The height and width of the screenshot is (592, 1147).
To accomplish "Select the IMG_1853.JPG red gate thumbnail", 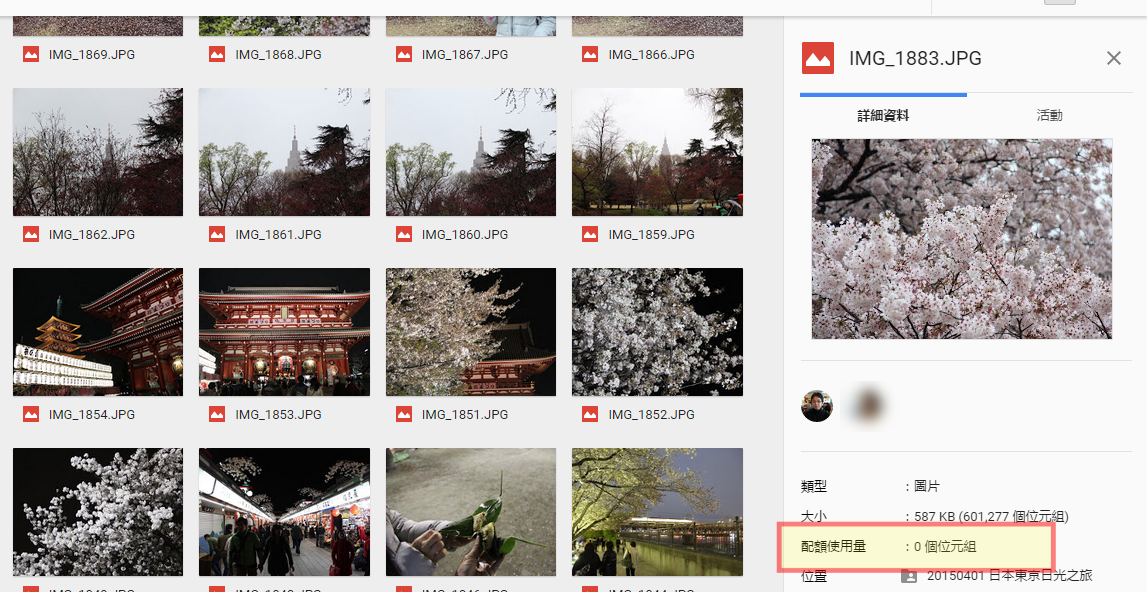I will tap(284, 332).
